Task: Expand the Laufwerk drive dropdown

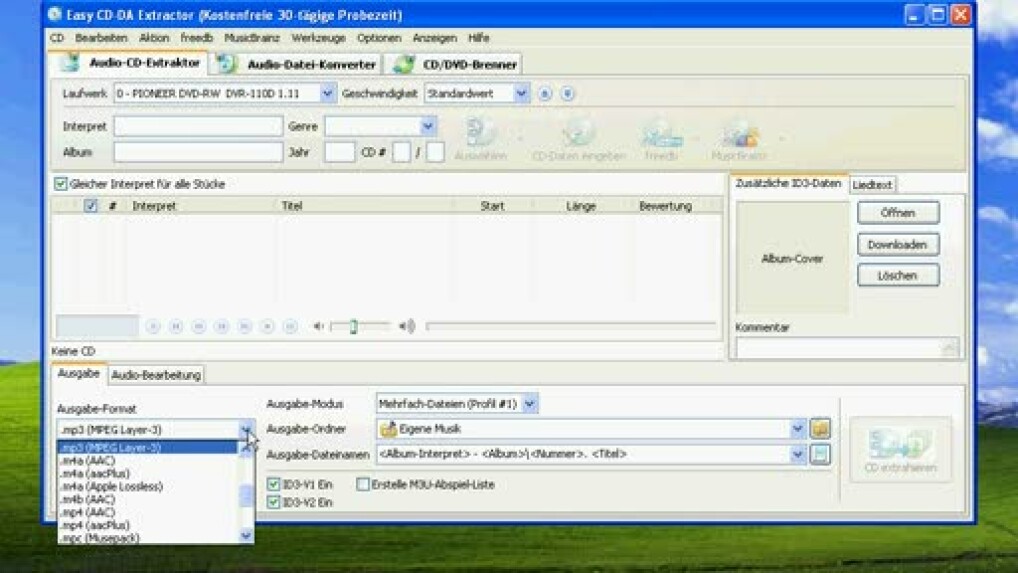Action: point(327,93)
